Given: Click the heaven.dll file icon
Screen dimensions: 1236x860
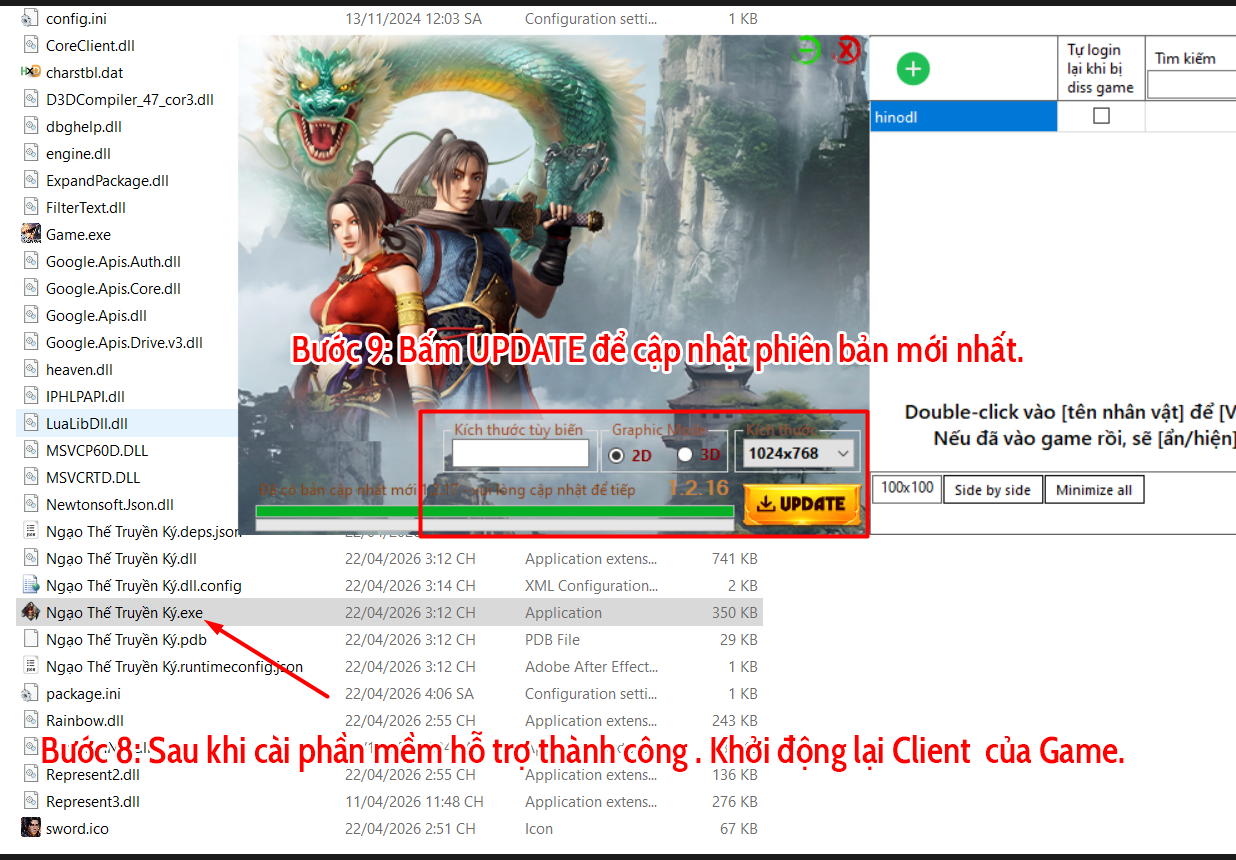Looking at the screenshot, I should pyautogui.click(x=31, y=370).
